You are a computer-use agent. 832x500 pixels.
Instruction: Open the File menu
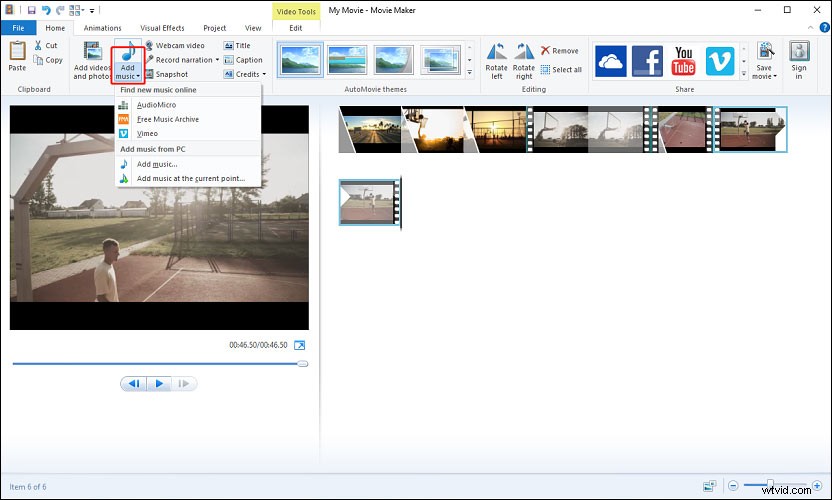[x=18, y=28]
